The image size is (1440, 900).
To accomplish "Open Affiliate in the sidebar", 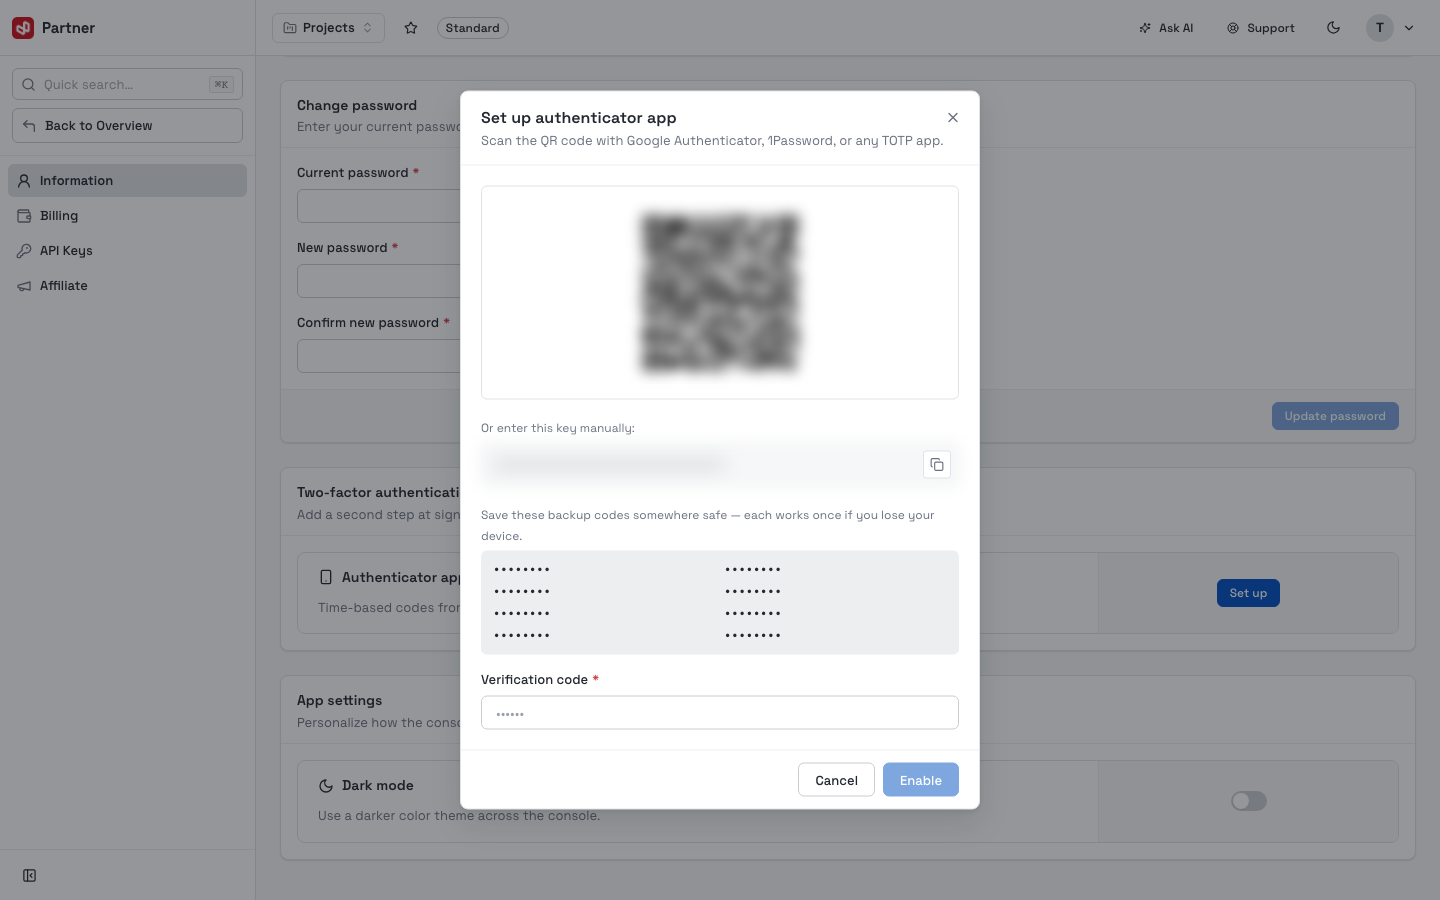I will [x=127, y=286].
